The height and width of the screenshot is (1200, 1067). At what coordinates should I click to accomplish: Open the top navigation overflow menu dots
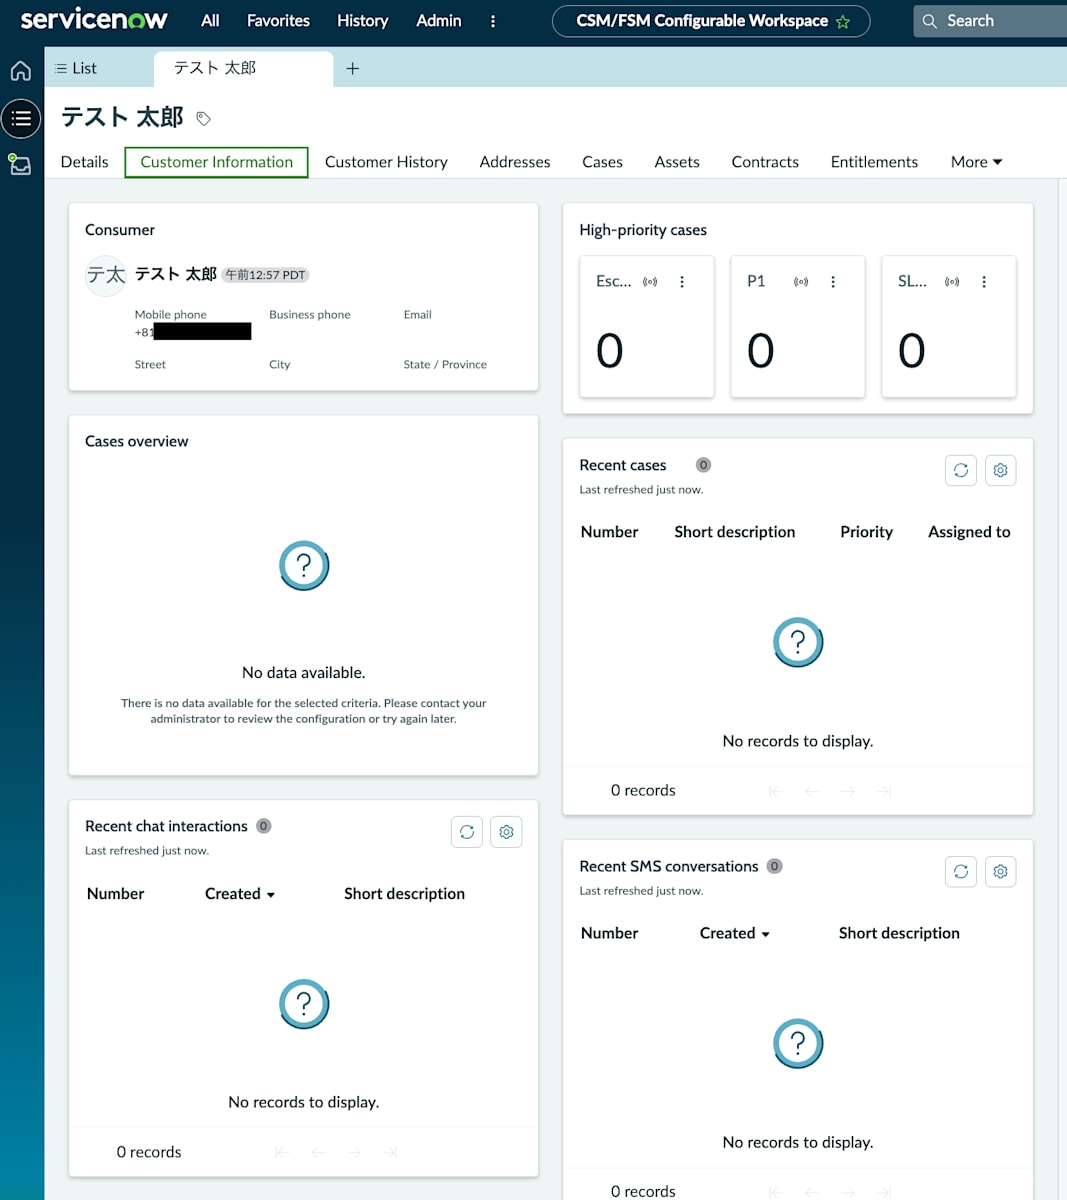493,21
